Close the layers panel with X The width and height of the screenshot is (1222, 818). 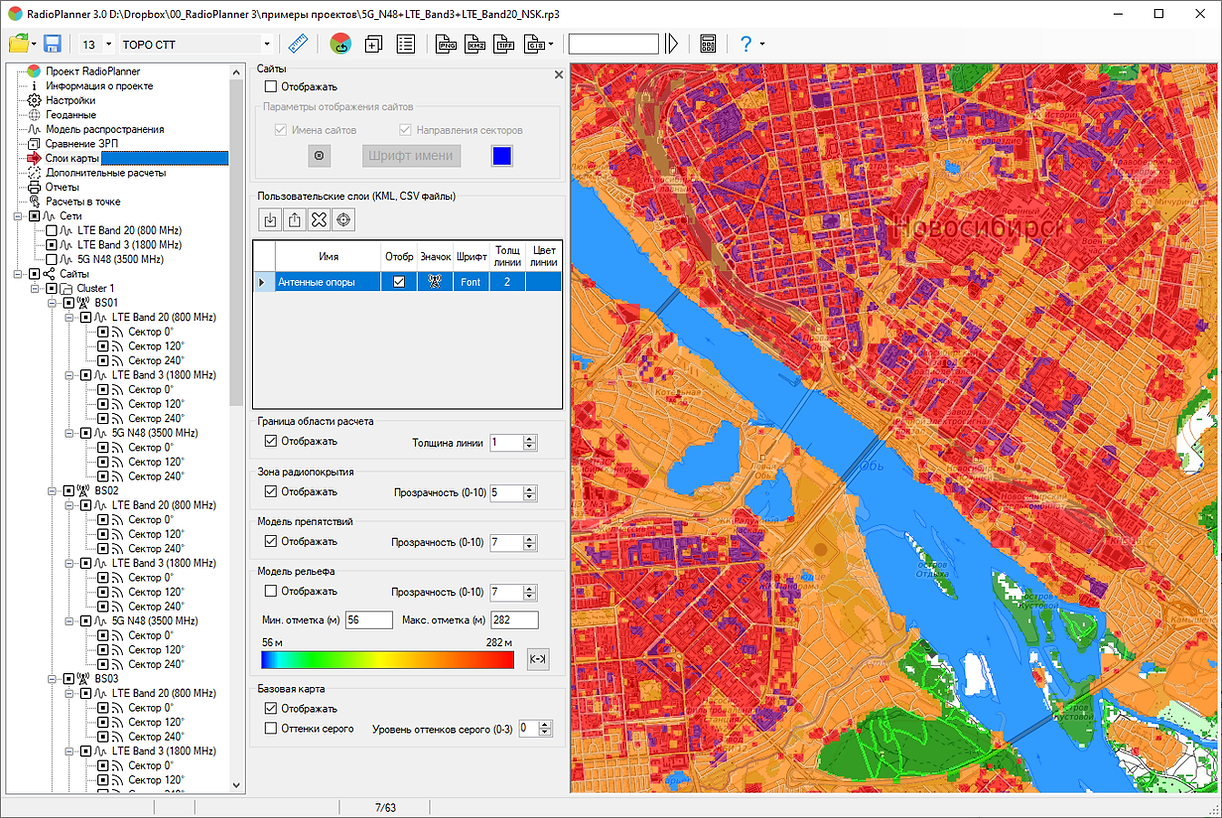pos(559,74)
